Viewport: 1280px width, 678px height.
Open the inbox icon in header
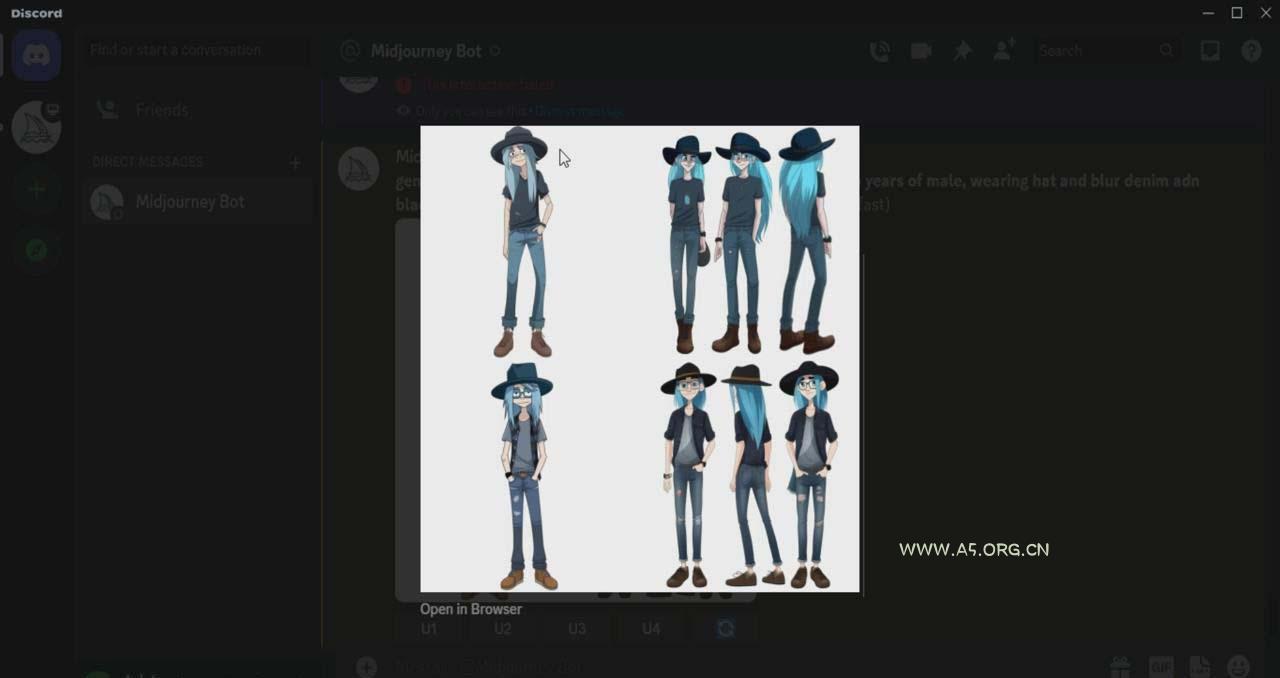click(1210, 51)
